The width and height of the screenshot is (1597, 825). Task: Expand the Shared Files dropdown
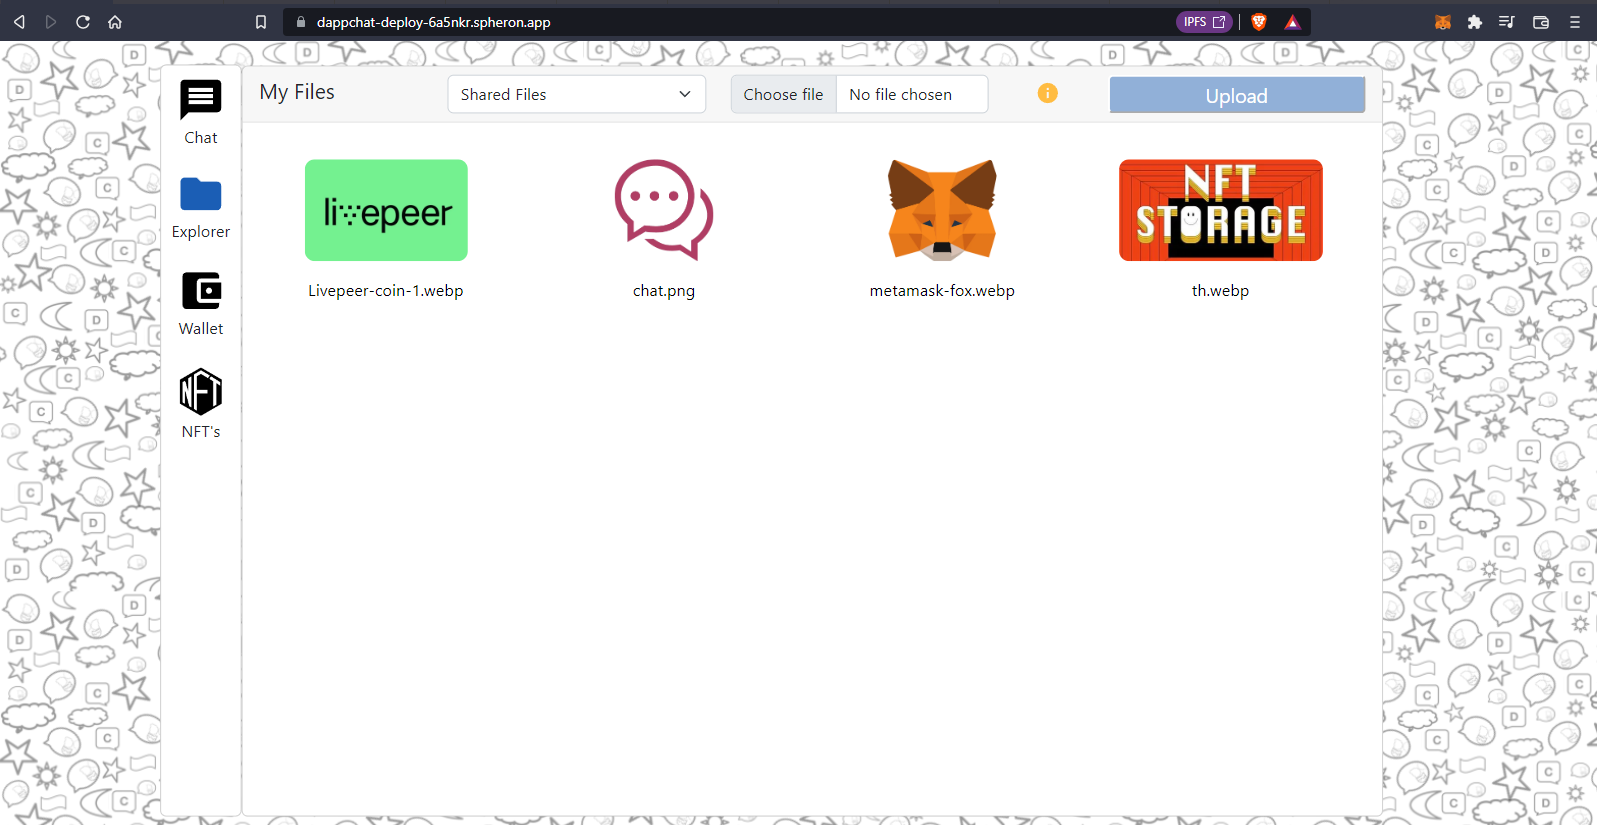(x=577, y=94)
